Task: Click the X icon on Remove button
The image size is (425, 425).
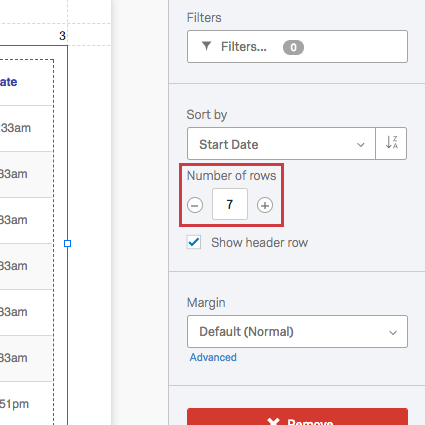Action: coord(273,422)
